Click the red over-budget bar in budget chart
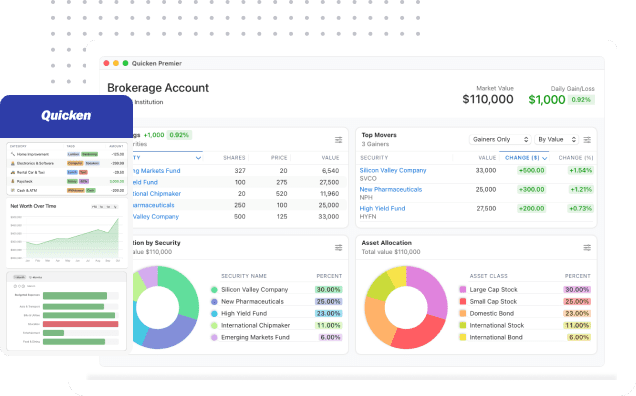Viewport: 636px width, 396px height. tap(80, 324)
